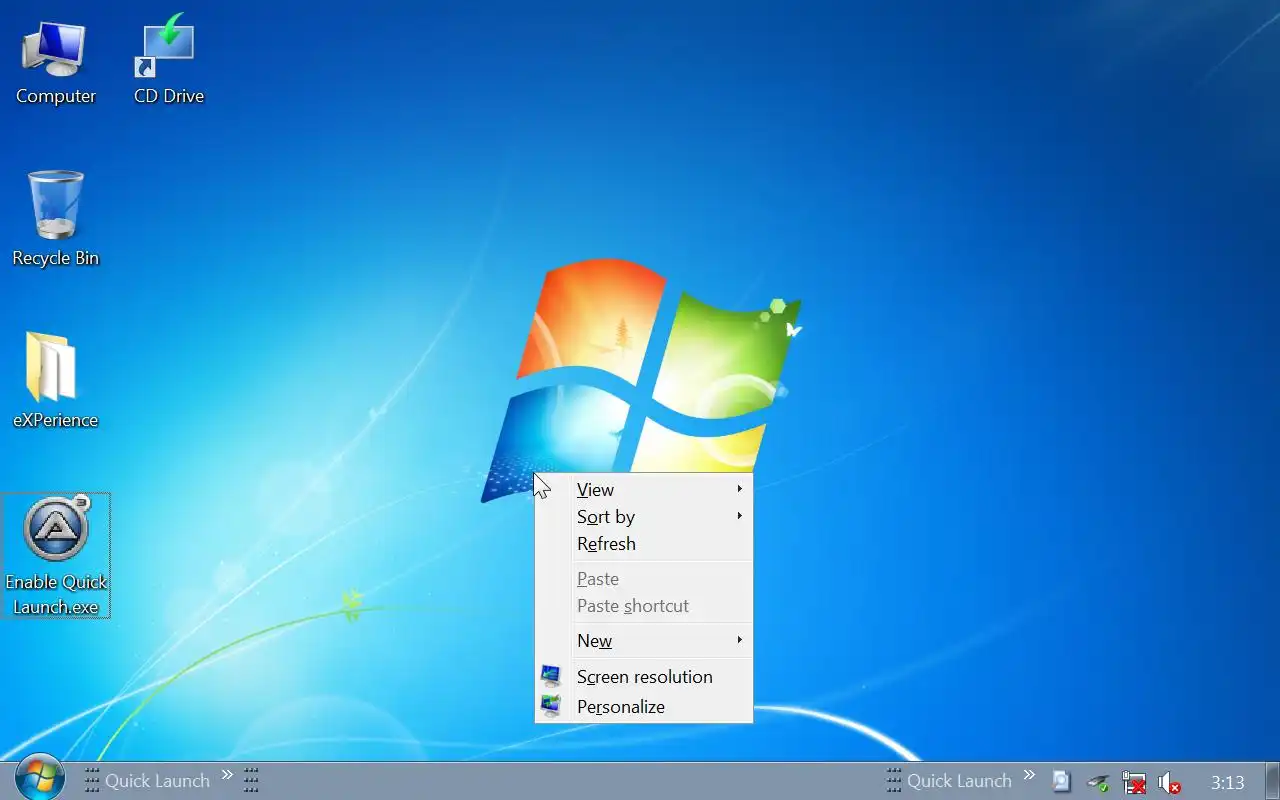Click the monitor icon beside Personalize

(551, 707)
